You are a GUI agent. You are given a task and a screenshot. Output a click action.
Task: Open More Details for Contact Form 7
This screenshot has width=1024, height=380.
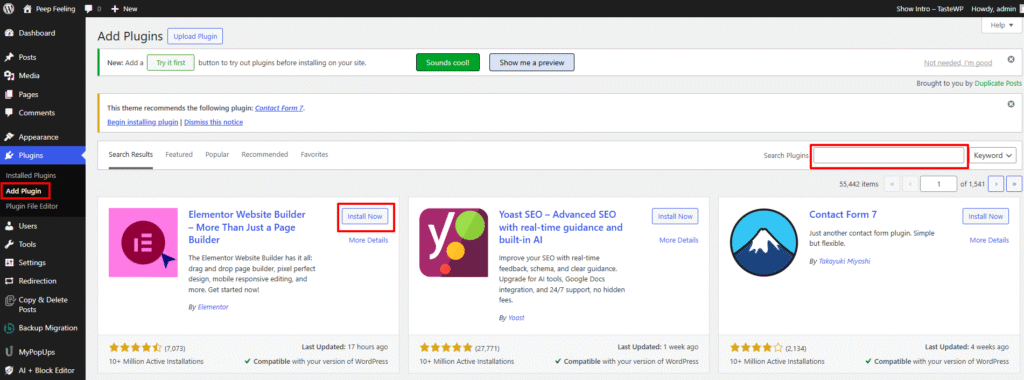989,240
